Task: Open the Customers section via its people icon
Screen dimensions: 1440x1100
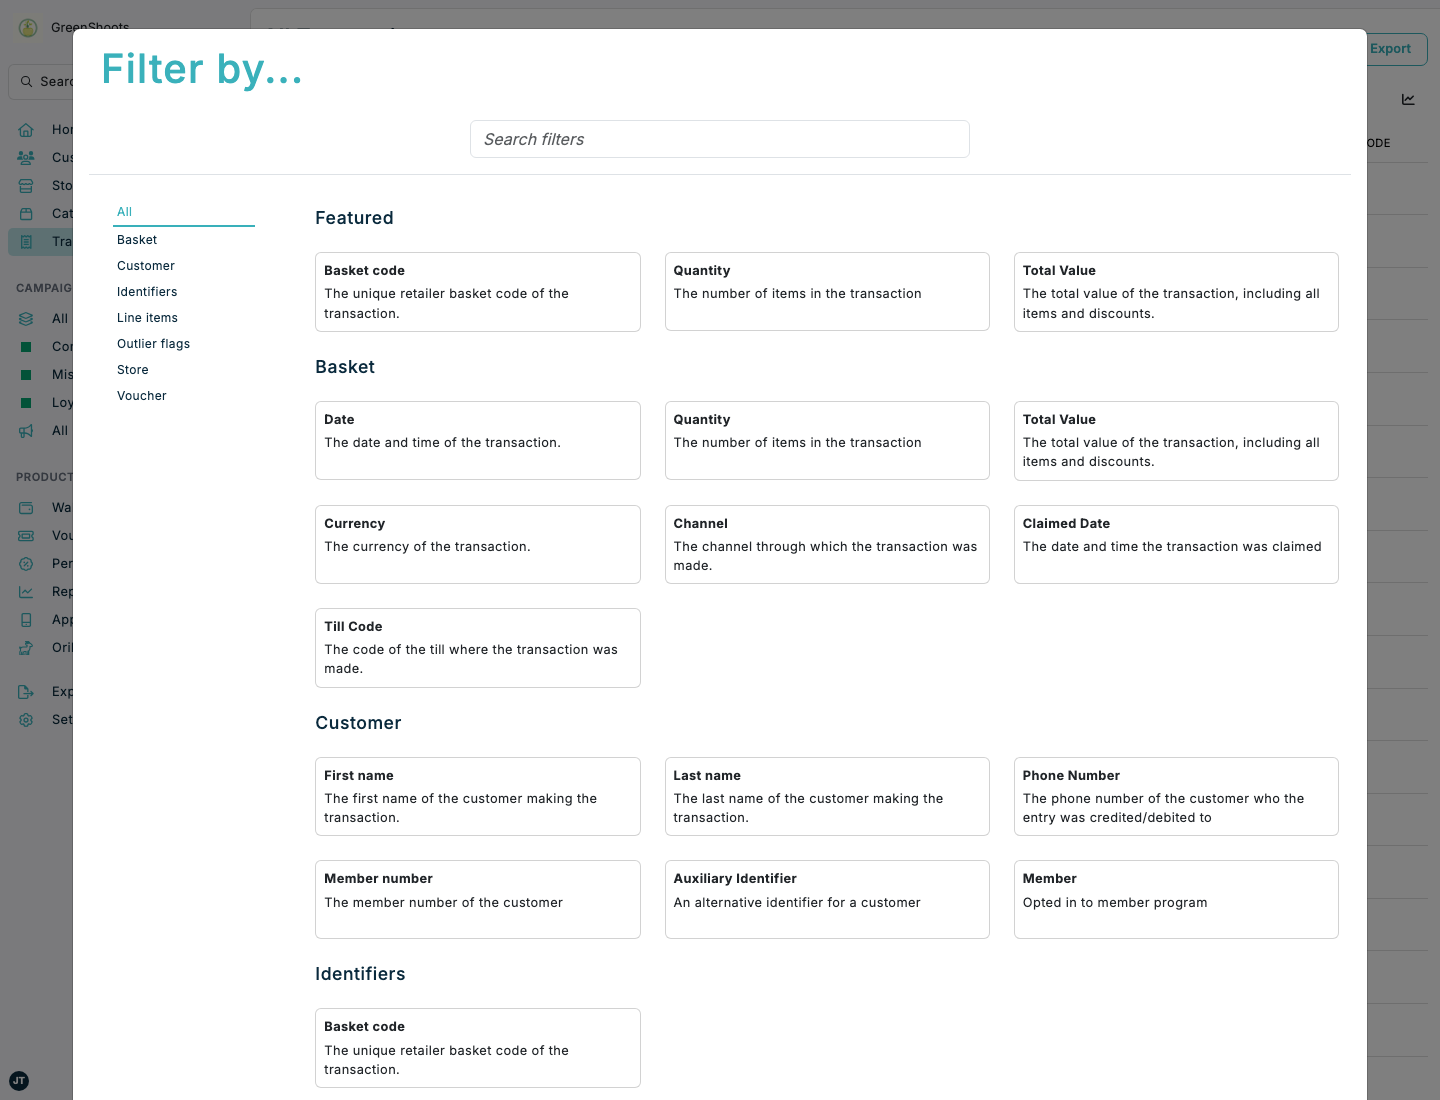Action: click(x=25, y=157)
